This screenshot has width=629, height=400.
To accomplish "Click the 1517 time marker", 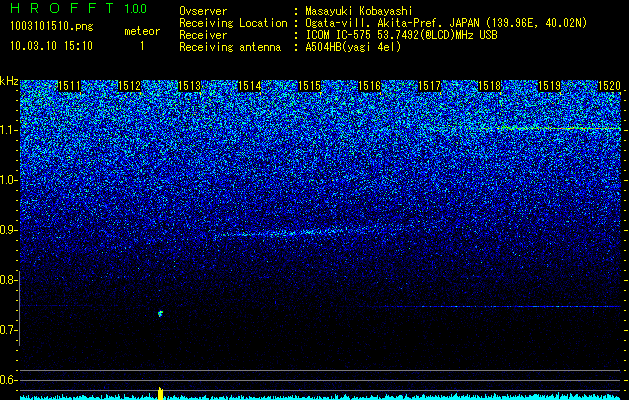I will pyautogui.click(x=430, y=86).
